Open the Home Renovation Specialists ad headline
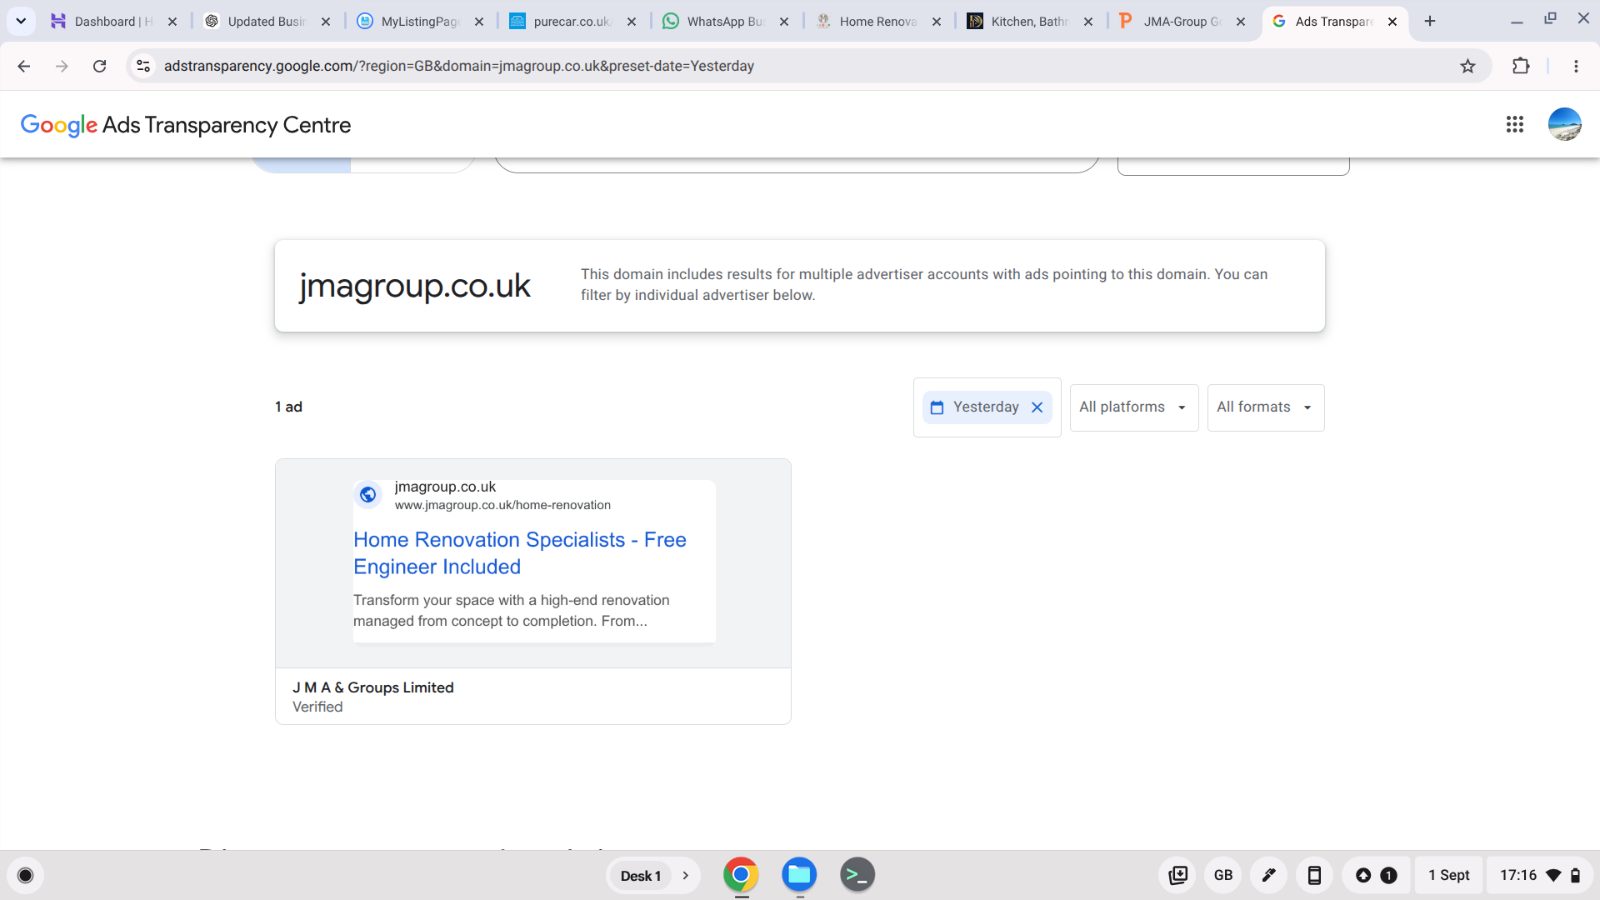The width and height of the screenshot is (1600, 900). 520,553
